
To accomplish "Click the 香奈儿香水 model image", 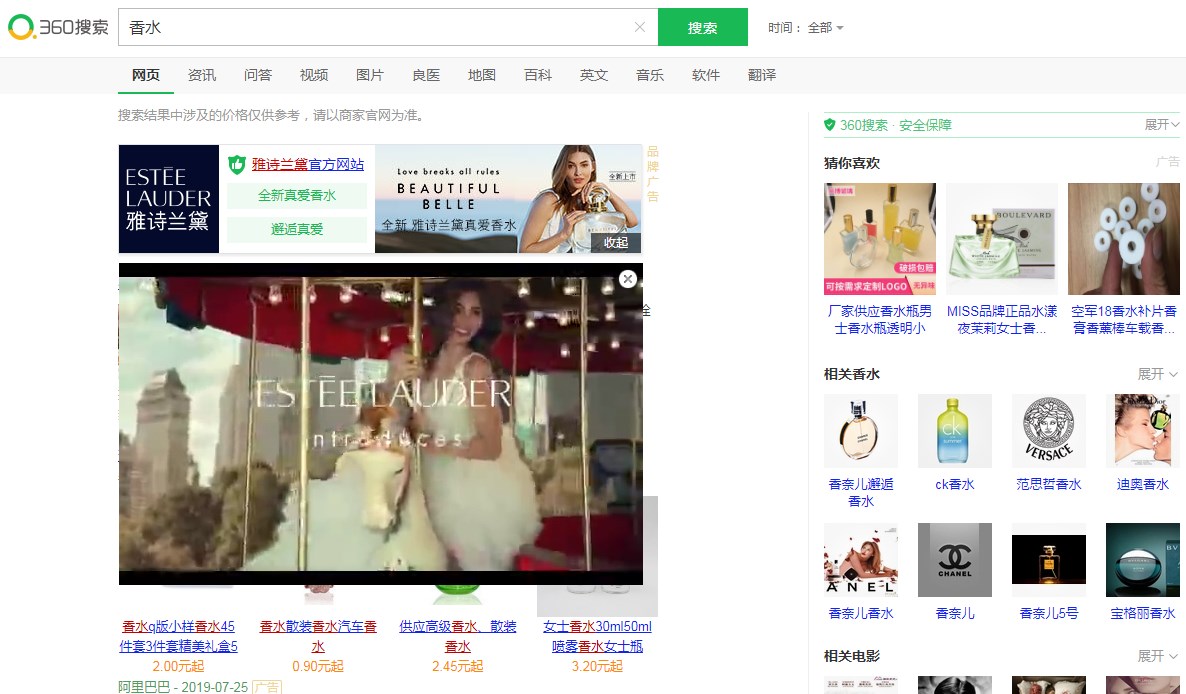I will [861, 560].
